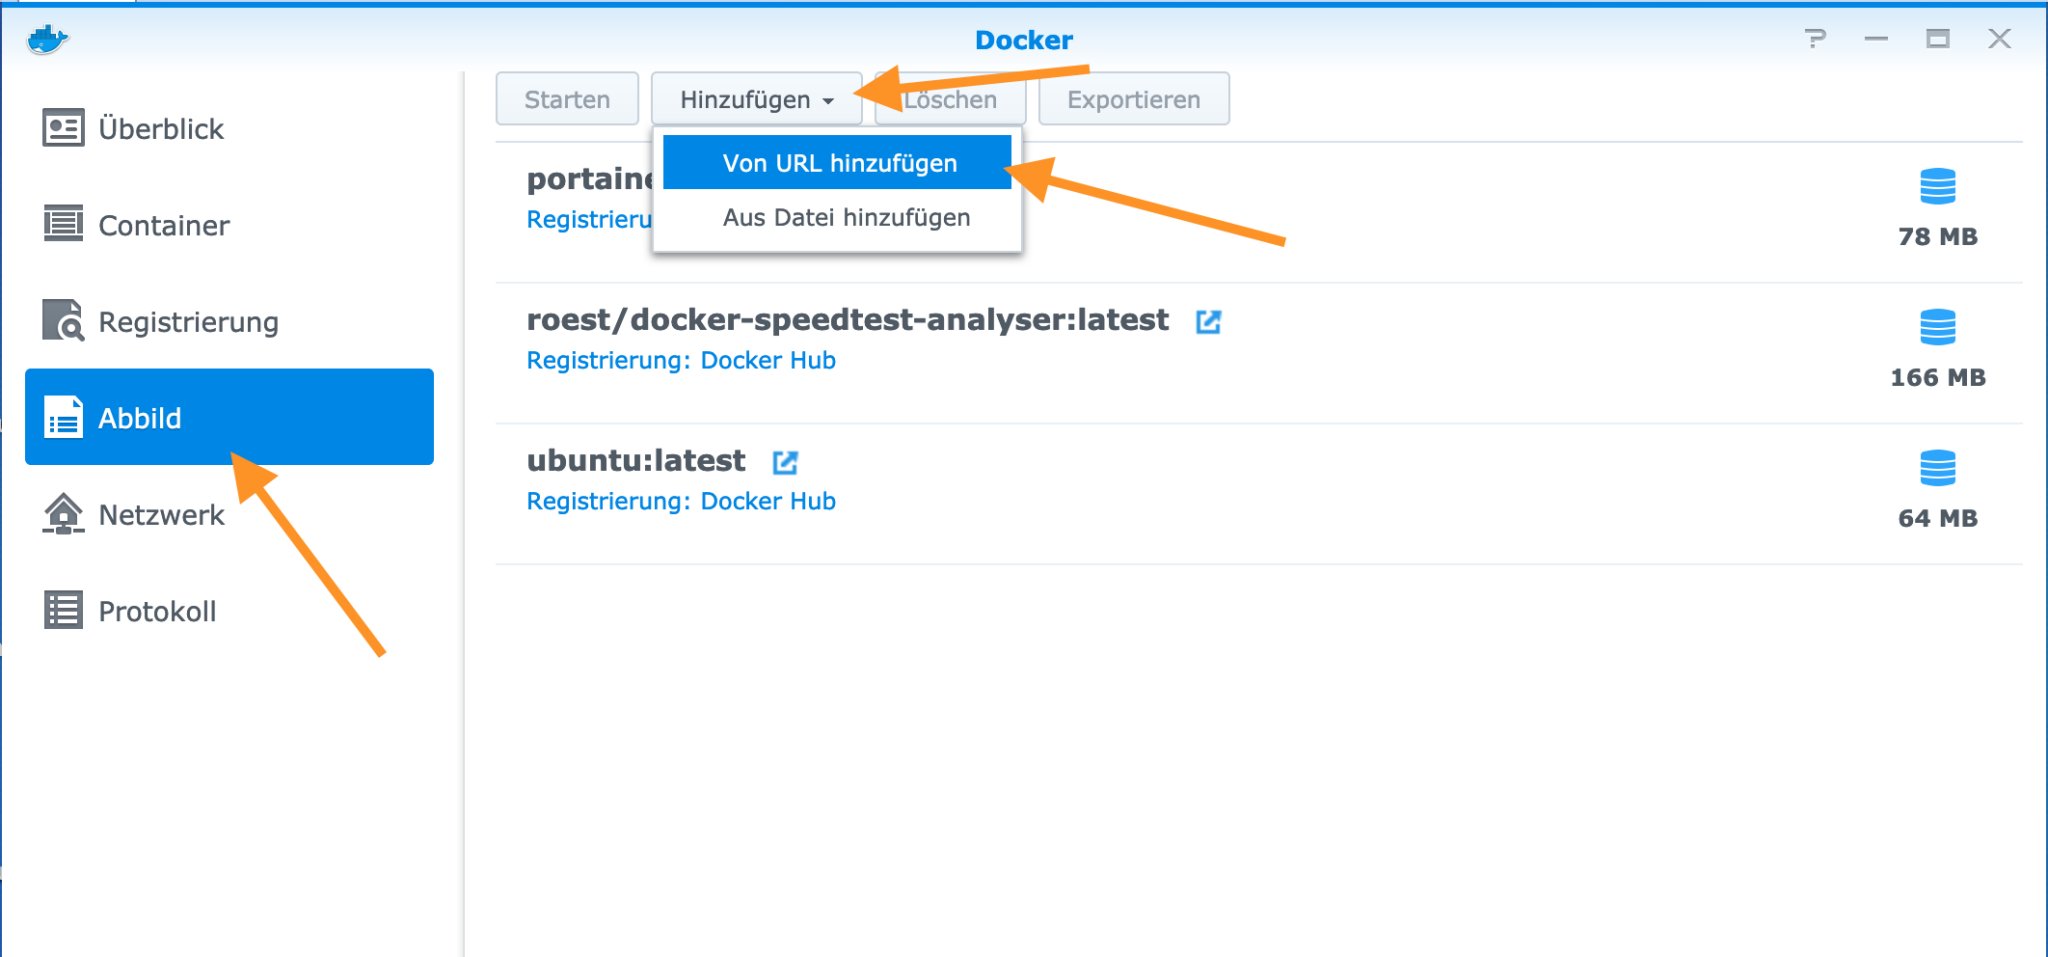Screen dimensions: 2048x957
Task: Click the help question mark icon
Action: tap(1815, 39)
